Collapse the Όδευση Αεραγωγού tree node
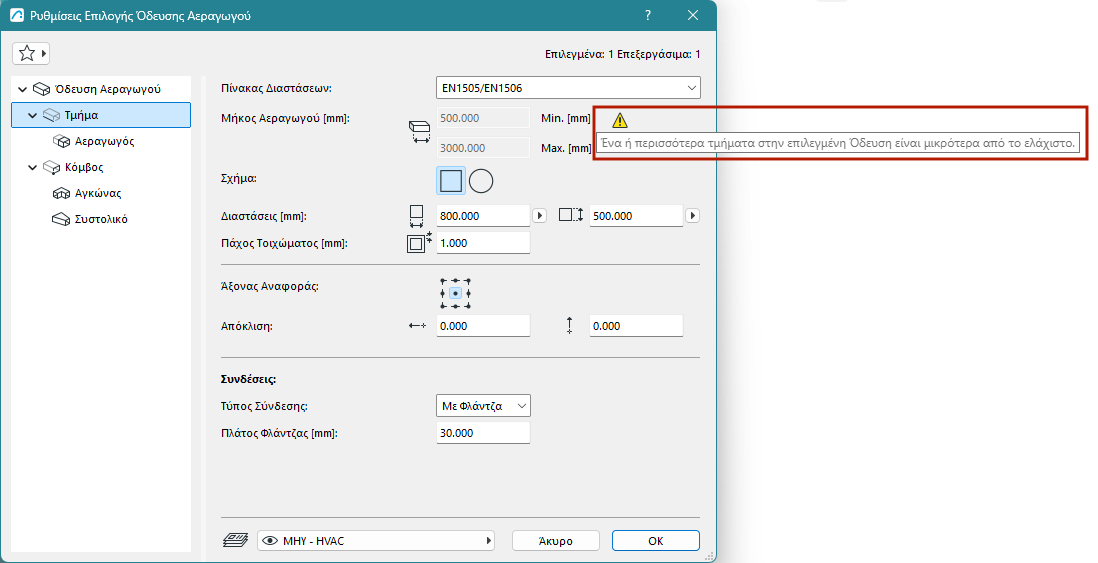The width and height of the screenshot is (1098, 563). click(22, 90)
